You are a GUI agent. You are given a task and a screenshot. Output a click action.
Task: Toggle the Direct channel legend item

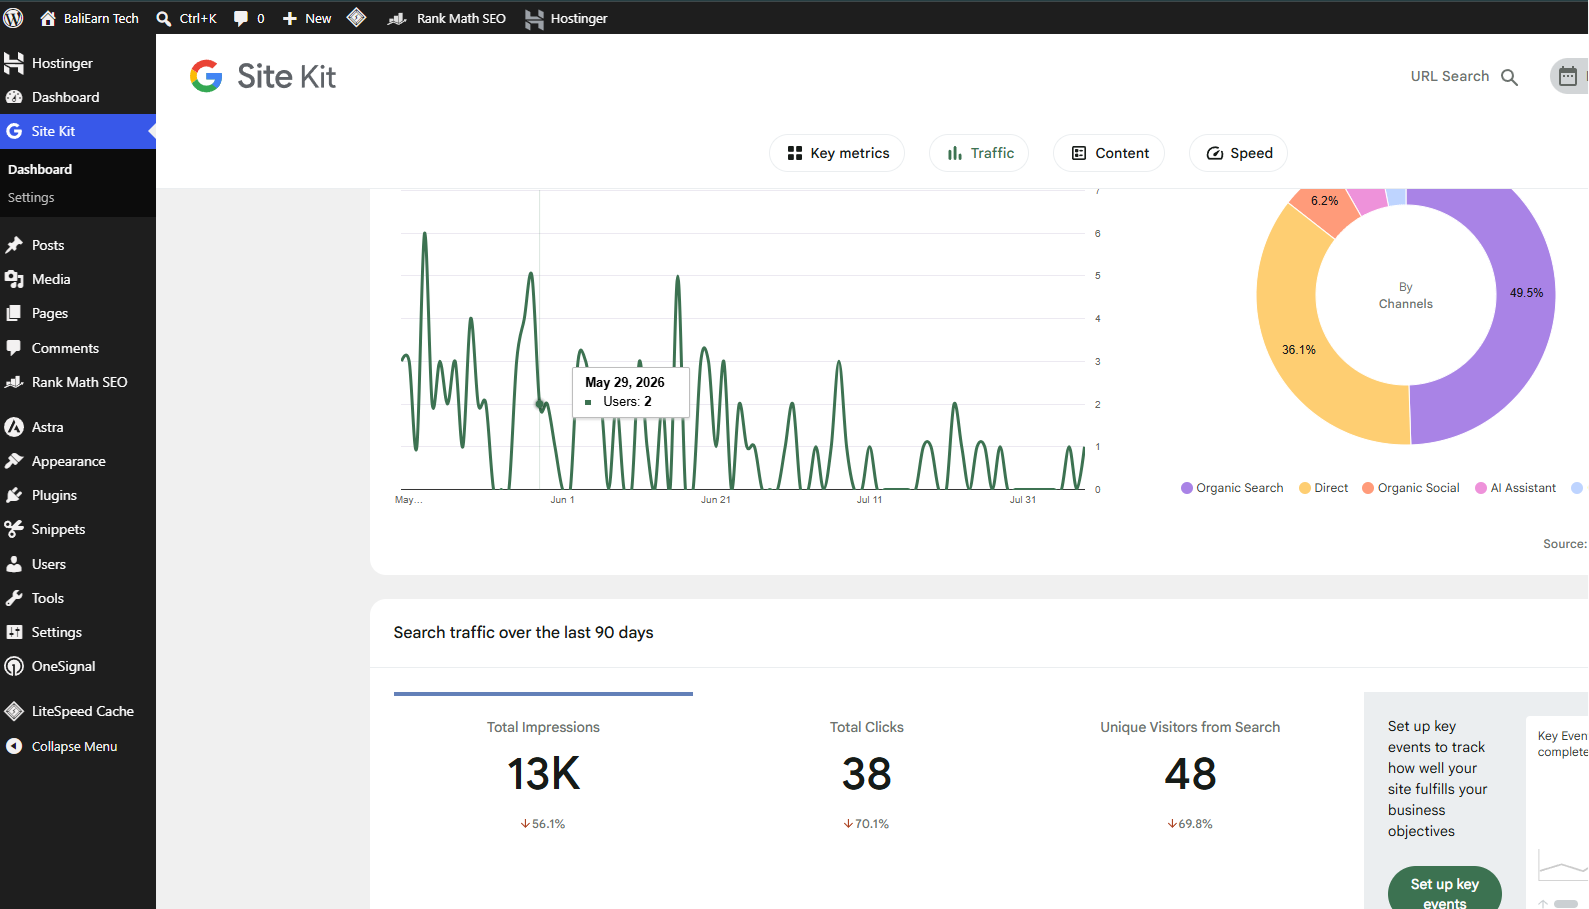[1323, 488]
